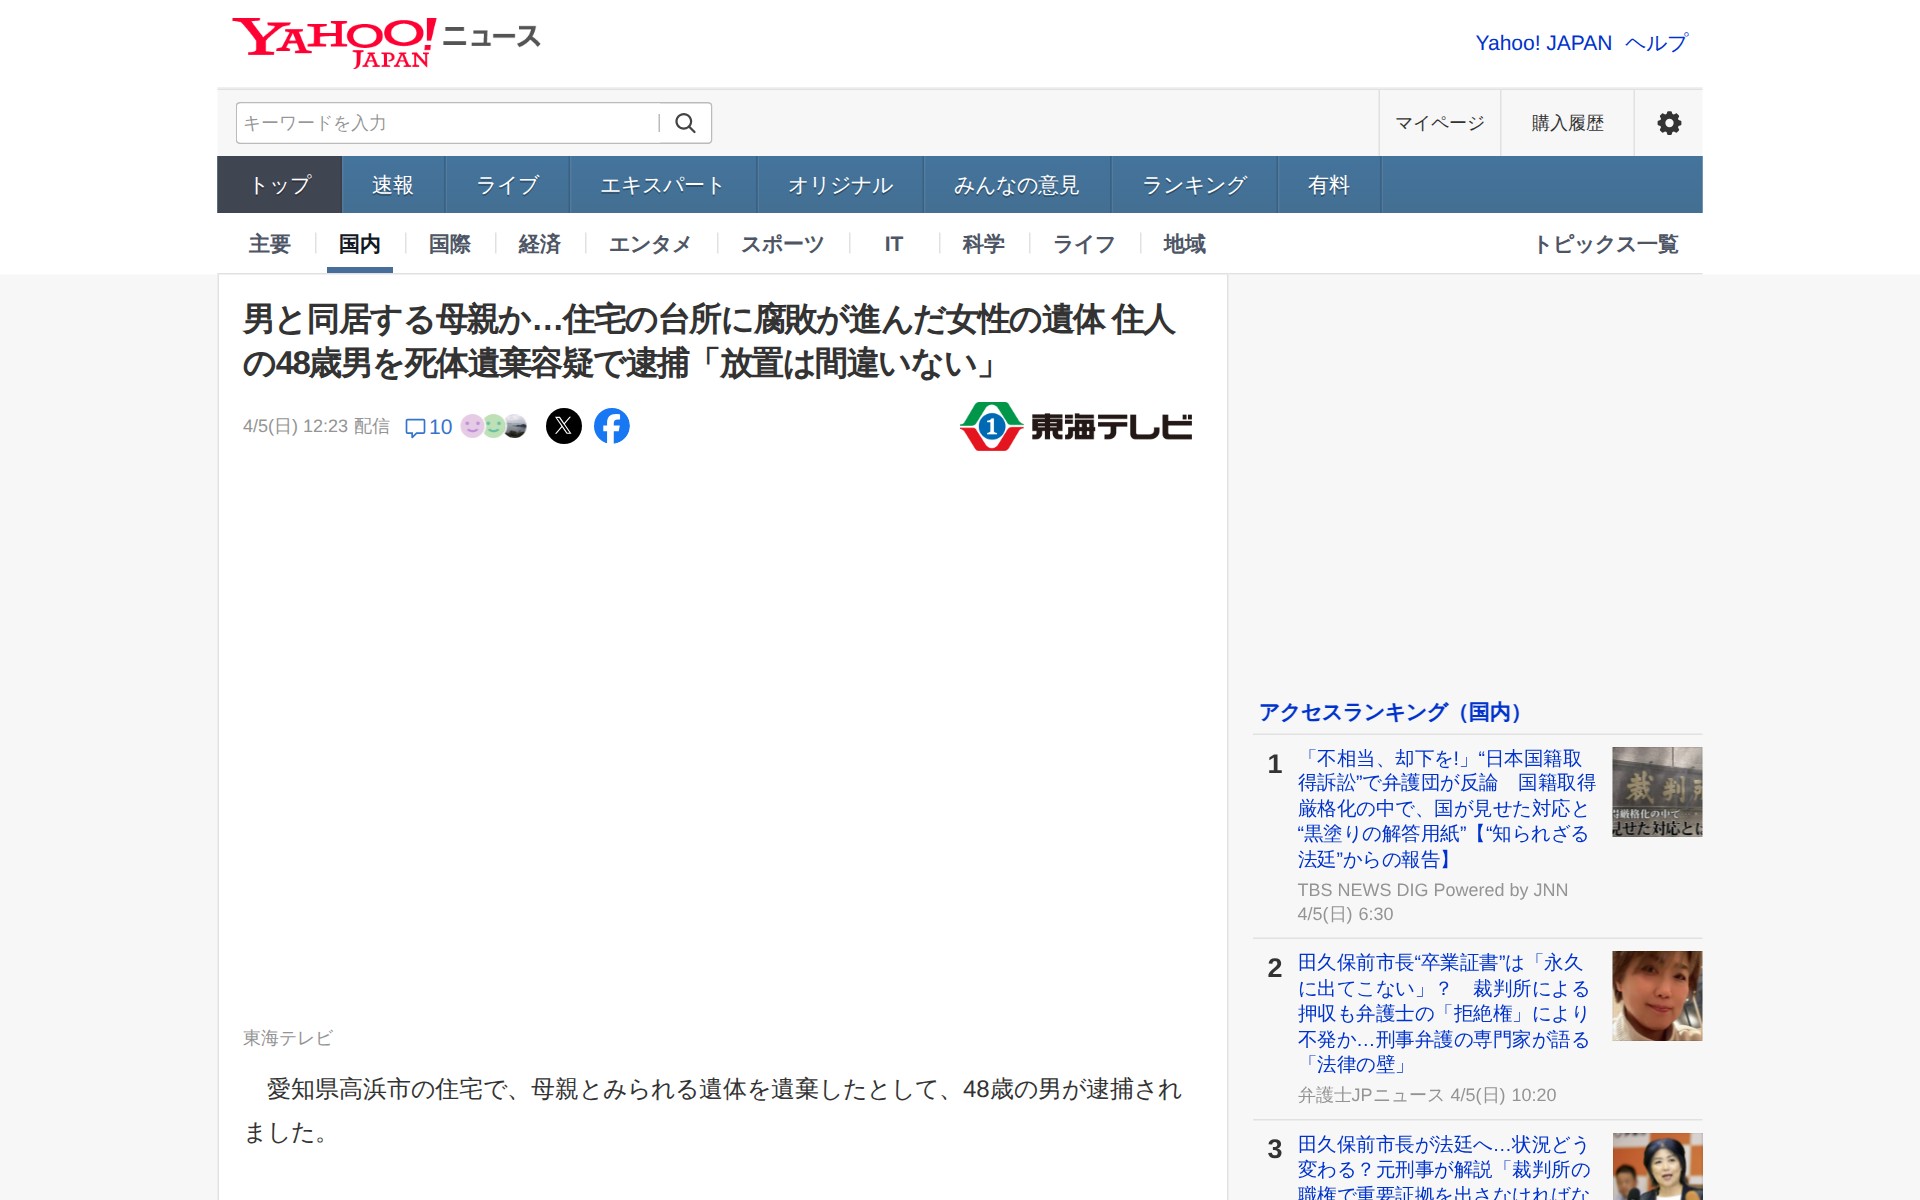Switch to the ランキング tab
1920x1200 pixels.
tap(1194, 185)
